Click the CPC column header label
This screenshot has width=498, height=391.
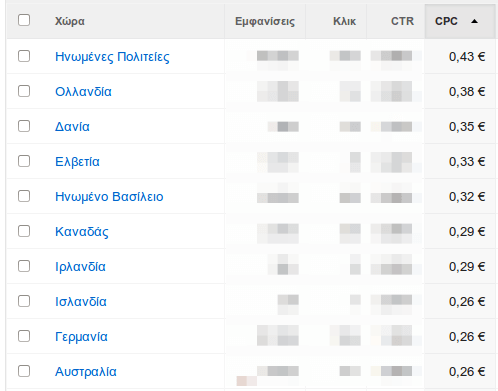(446, 21)
